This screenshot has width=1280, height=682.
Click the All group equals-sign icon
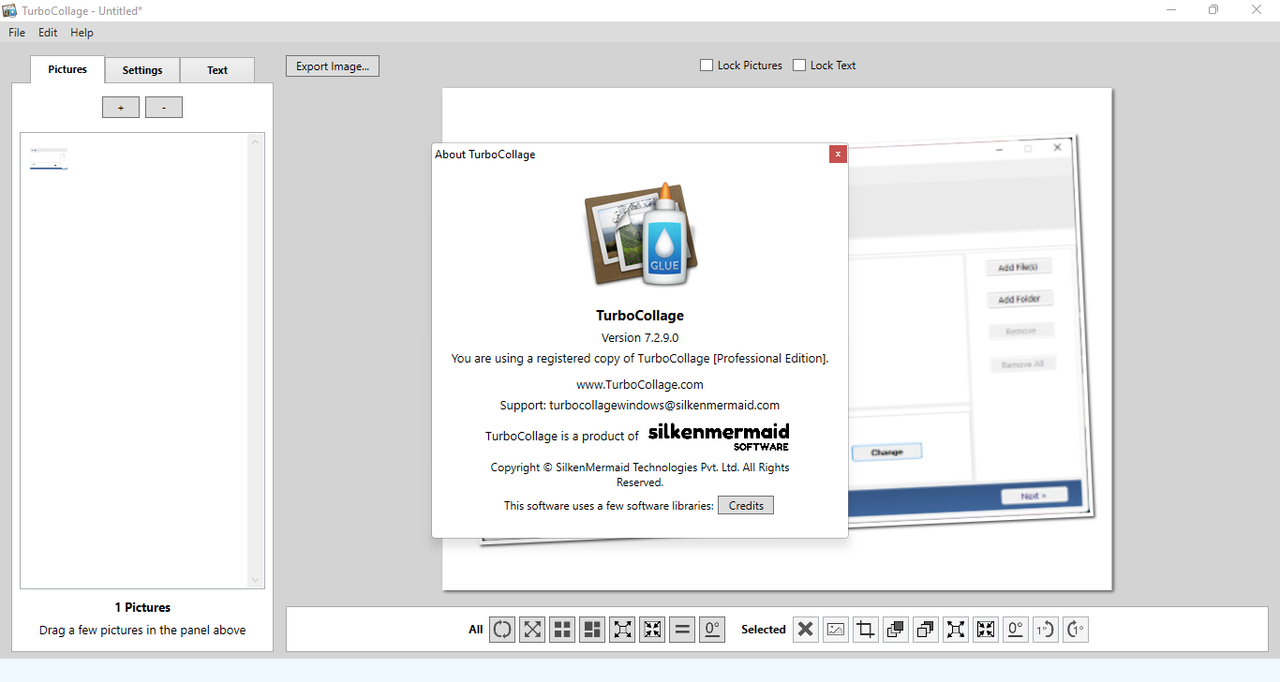point(682,629)
